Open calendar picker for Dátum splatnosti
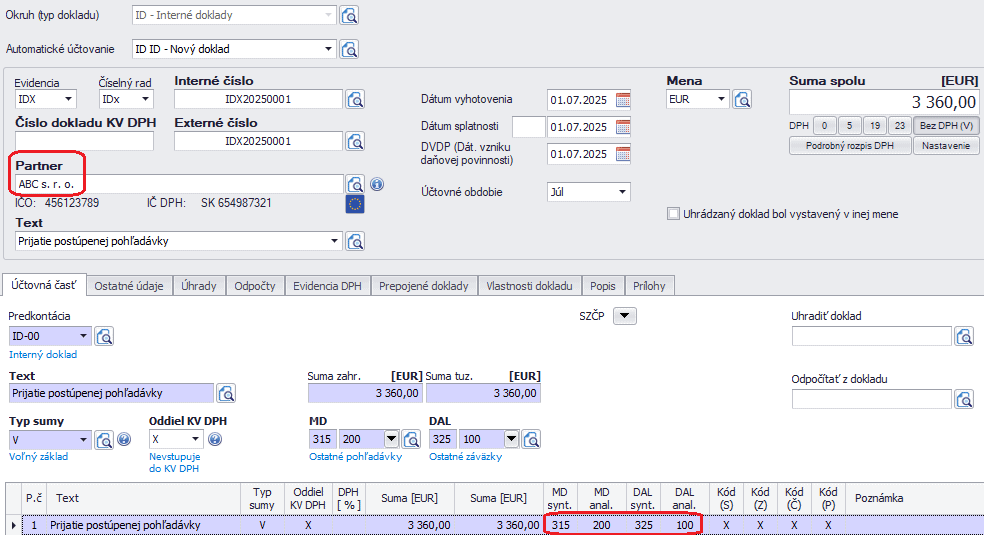984x535 pixels. [x=623, y=127]
